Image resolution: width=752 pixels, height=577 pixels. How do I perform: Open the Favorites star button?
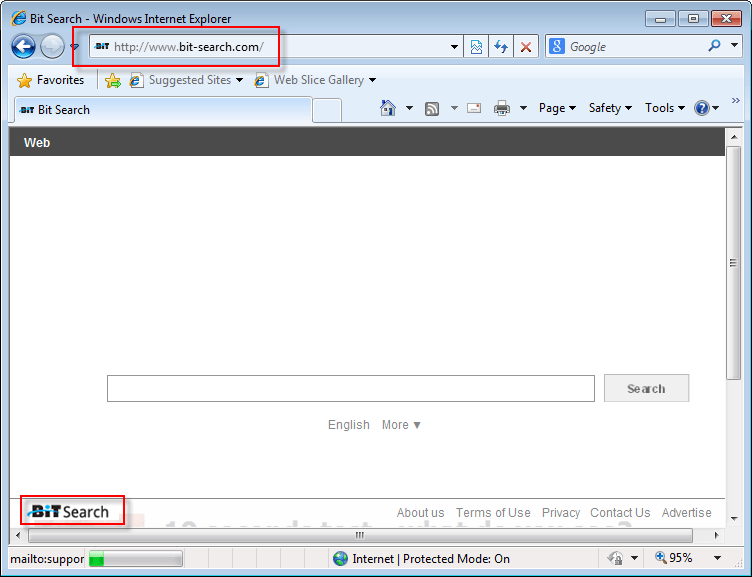[50, 80]
